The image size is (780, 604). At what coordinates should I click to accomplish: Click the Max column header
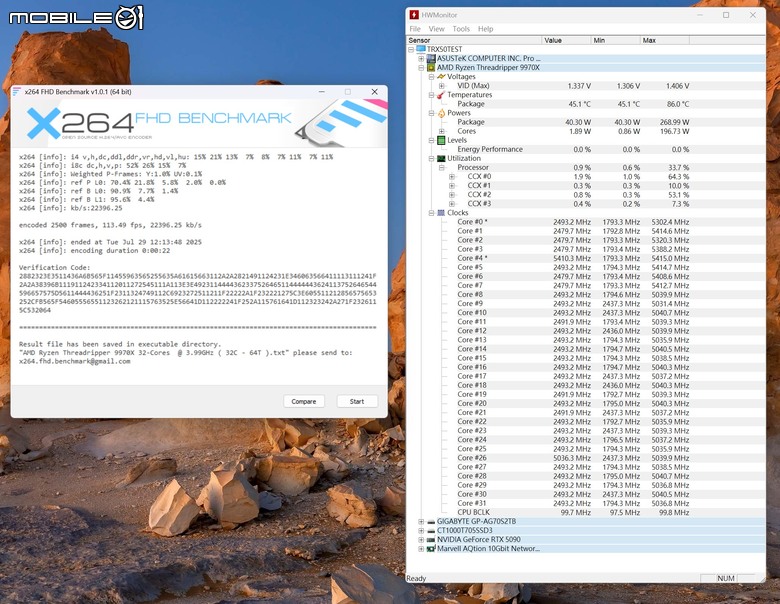[x=665, y=40]
